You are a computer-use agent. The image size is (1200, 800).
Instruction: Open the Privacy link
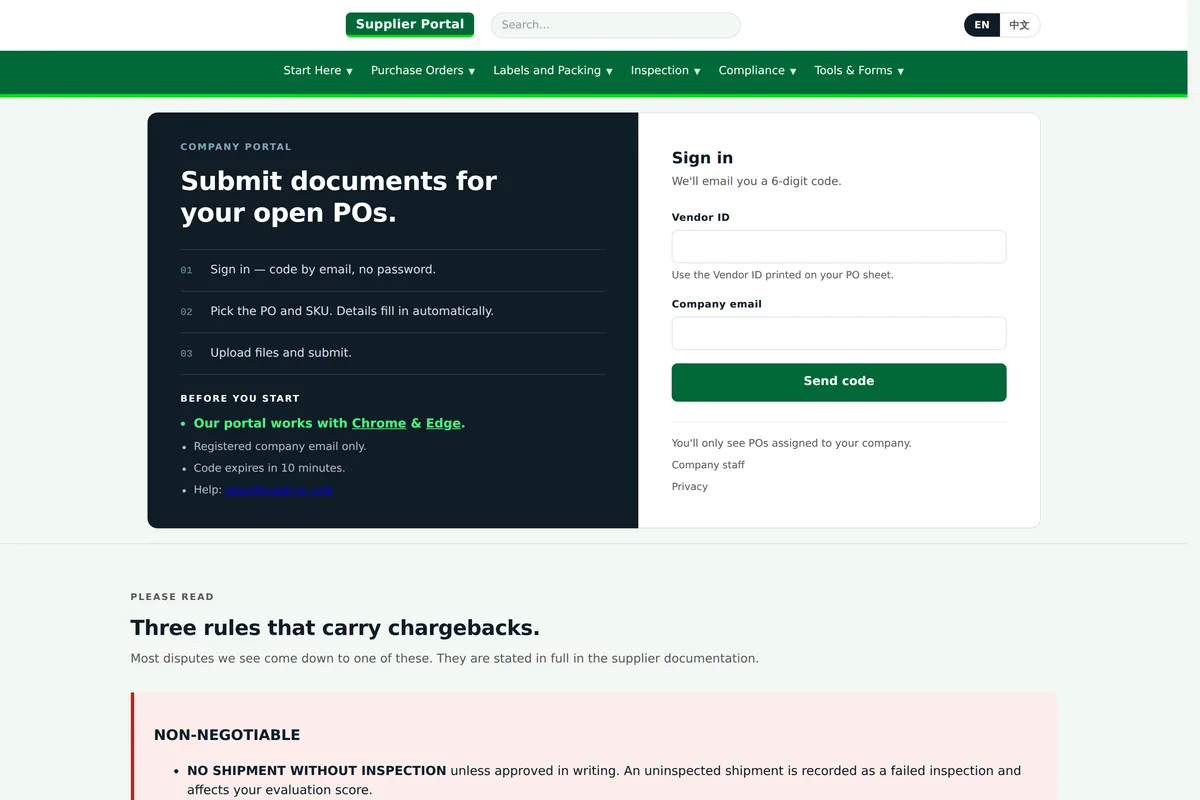click(x=689, y=487)
